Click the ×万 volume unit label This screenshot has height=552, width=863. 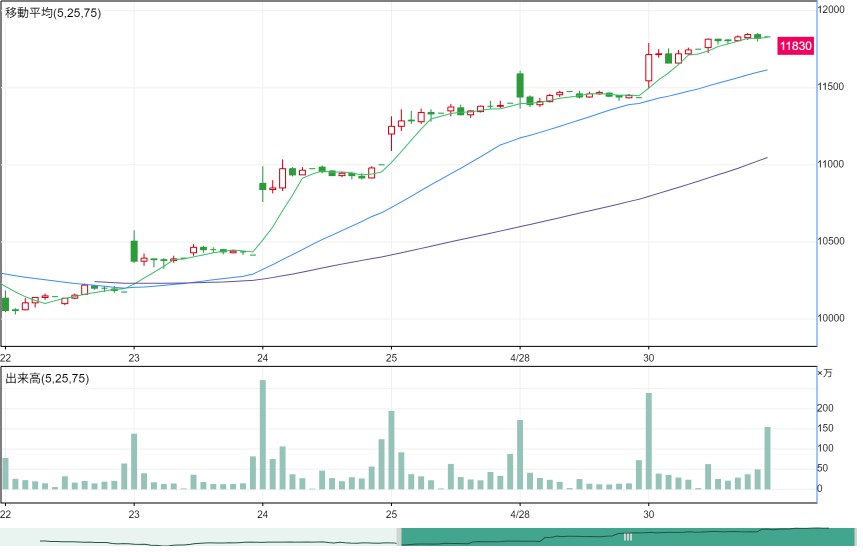(x=825, y=373)
